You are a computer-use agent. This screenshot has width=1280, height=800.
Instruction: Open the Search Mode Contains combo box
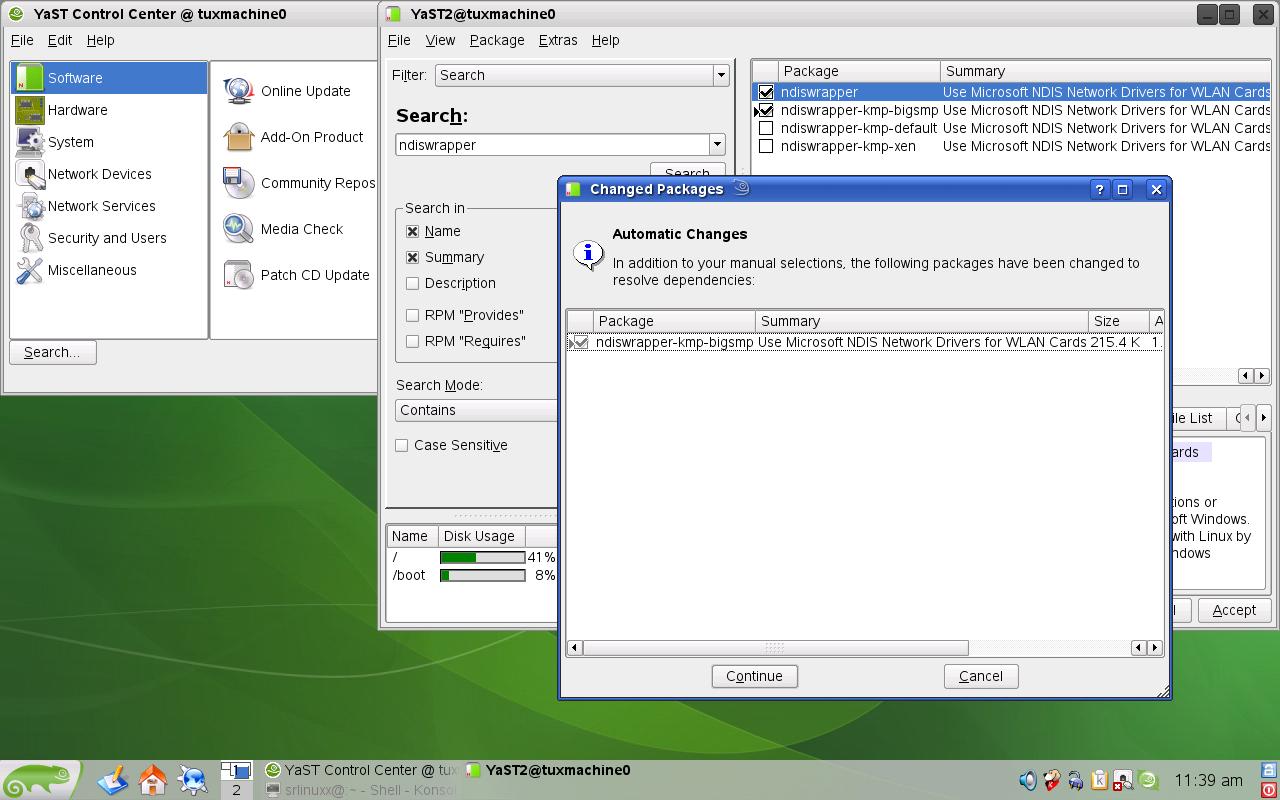[477, 410]
